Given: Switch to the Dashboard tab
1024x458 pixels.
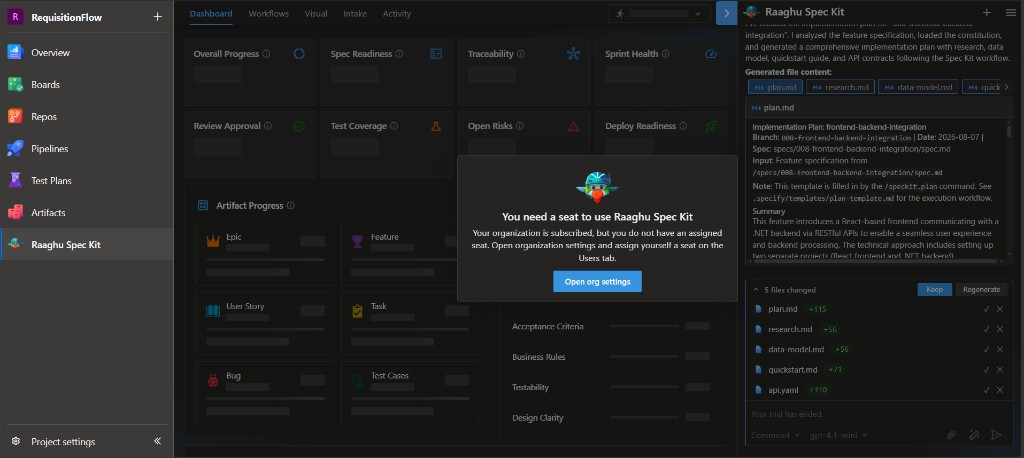Looking at the screenshot, I should pos(211,14).
